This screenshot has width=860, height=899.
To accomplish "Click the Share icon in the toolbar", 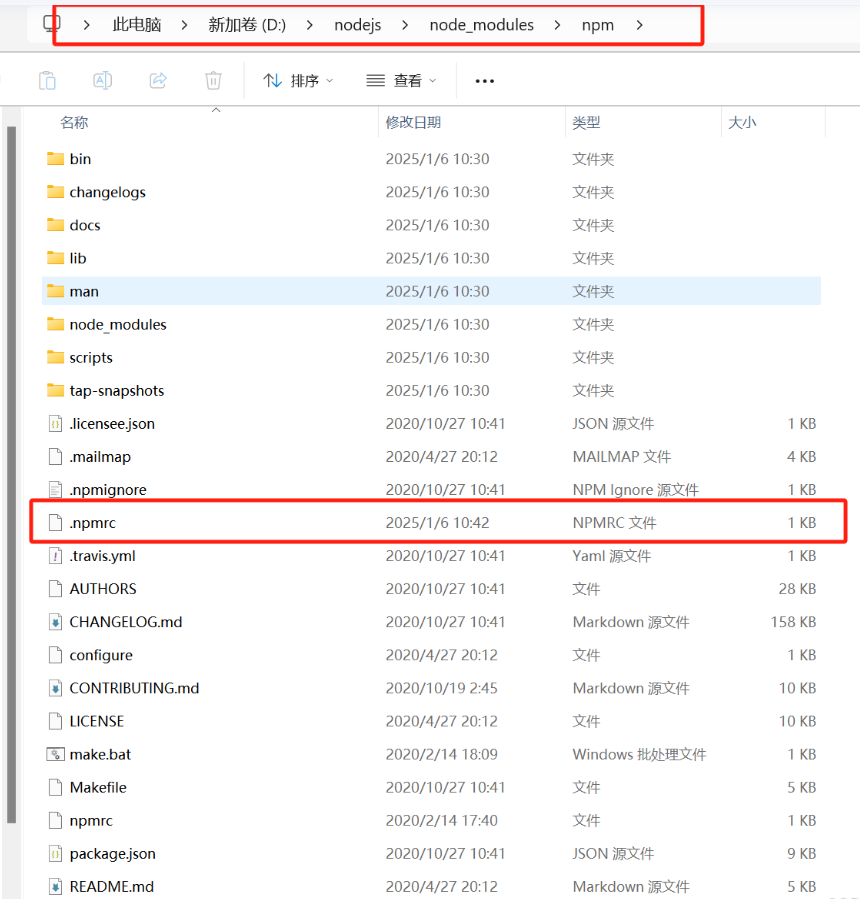I will [157, 81].
